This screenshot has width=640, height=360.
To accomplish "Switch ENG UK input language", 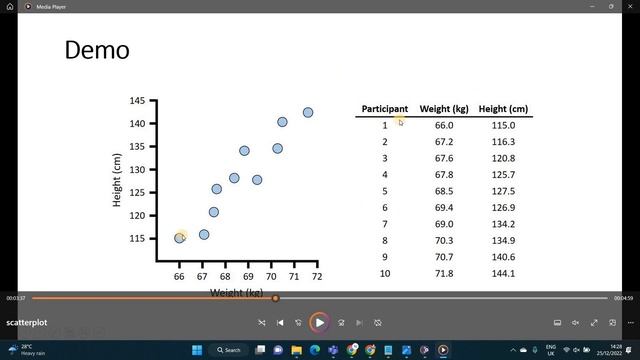I will click(x=551, y=350).
